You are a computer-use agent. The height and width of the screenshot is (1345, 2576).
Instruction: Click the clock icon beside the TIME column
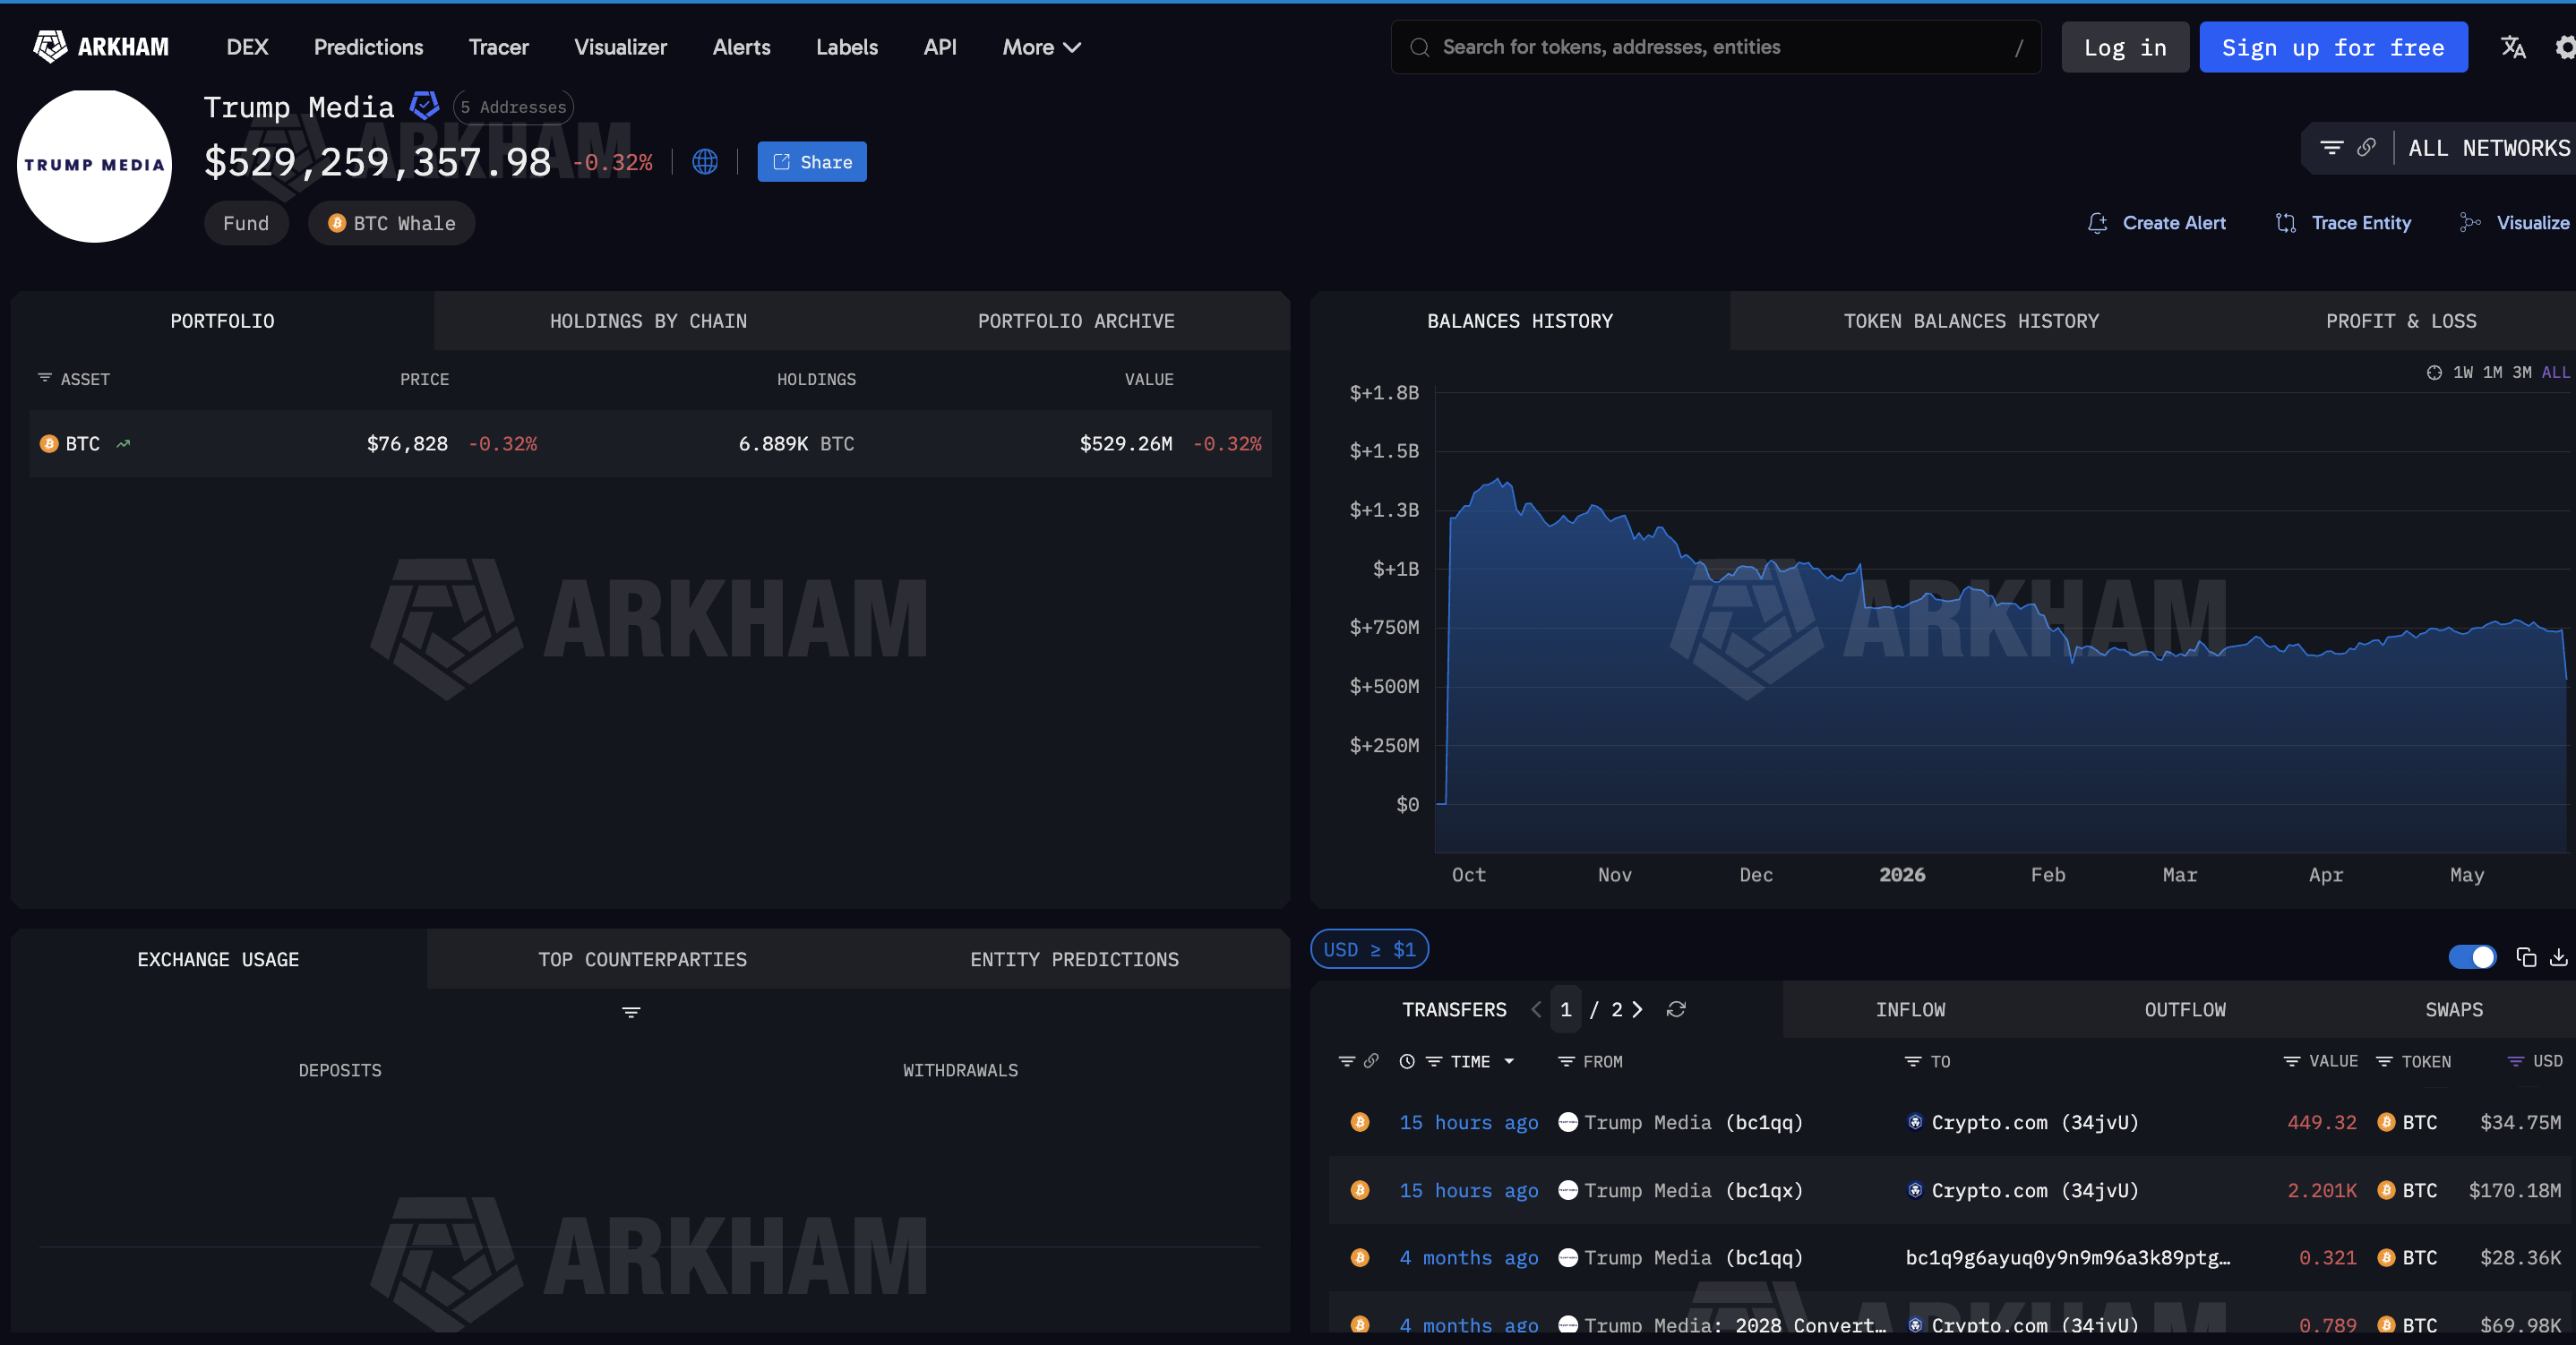tap(1407, 1061)
